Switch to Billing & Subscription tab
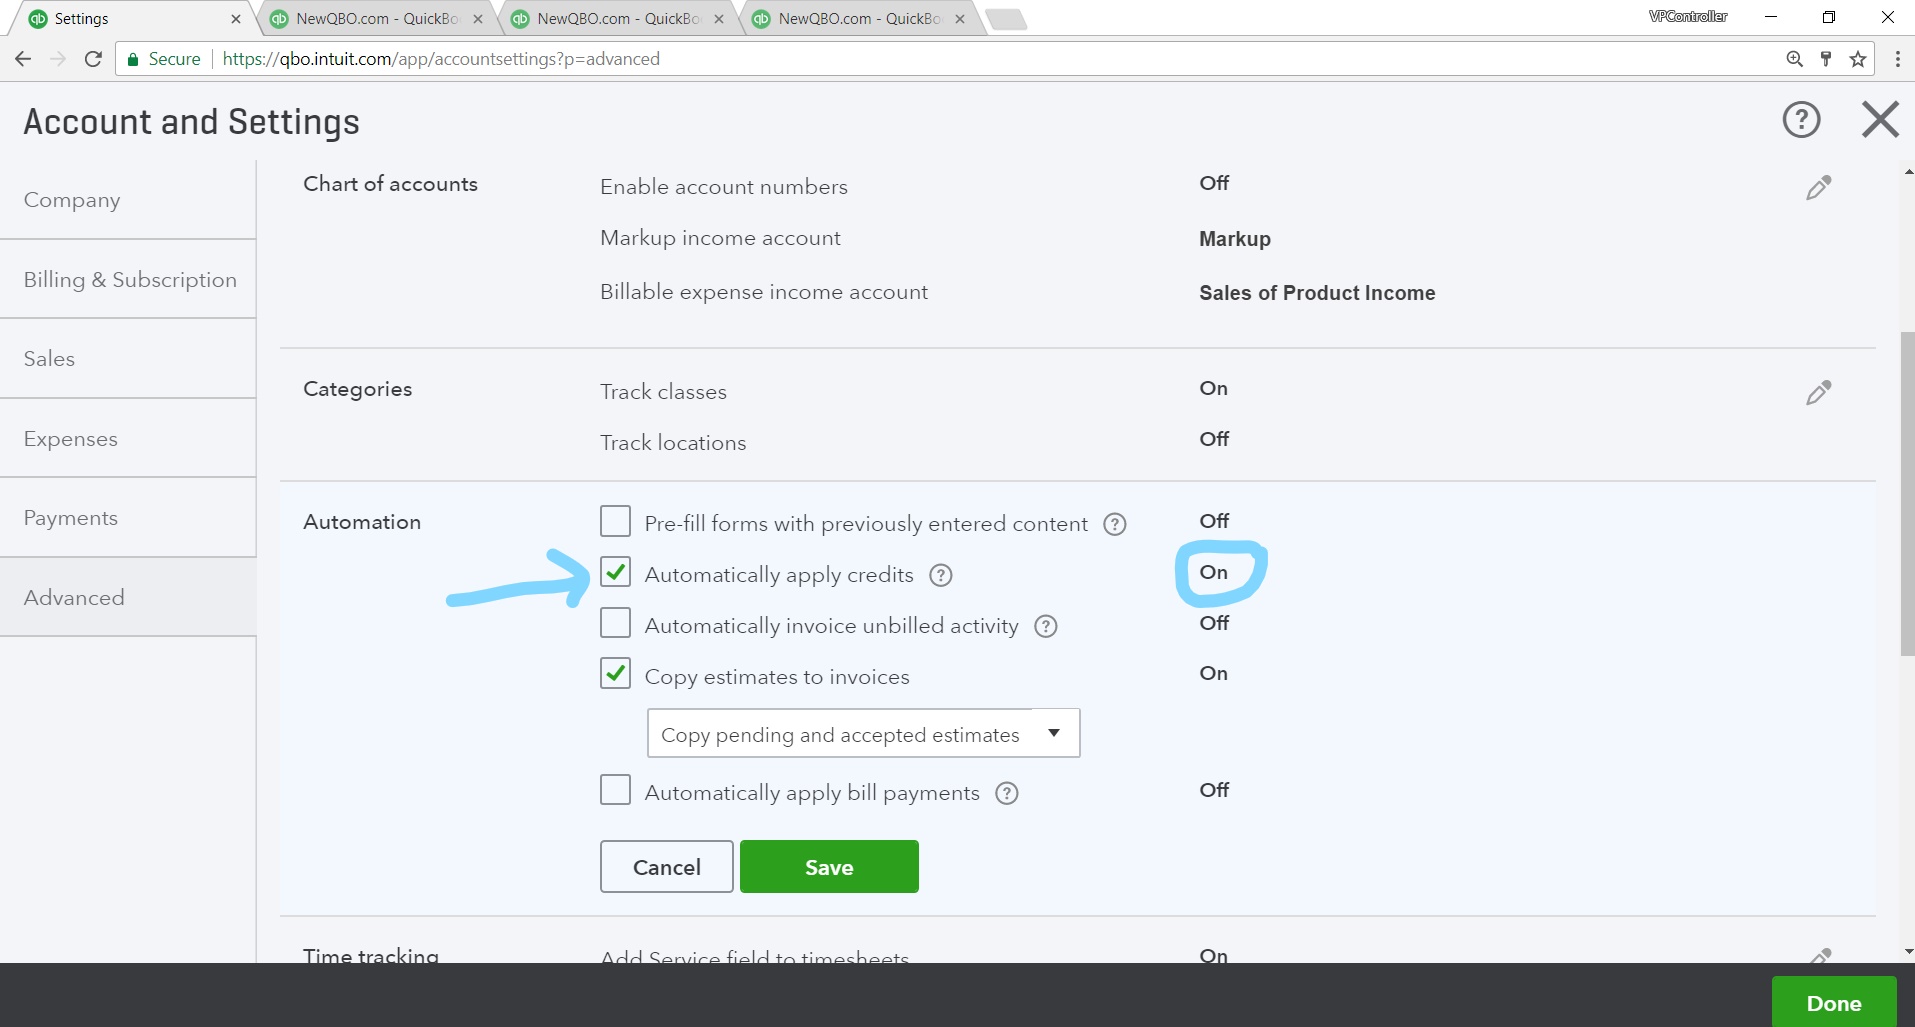 coord(130,280)
